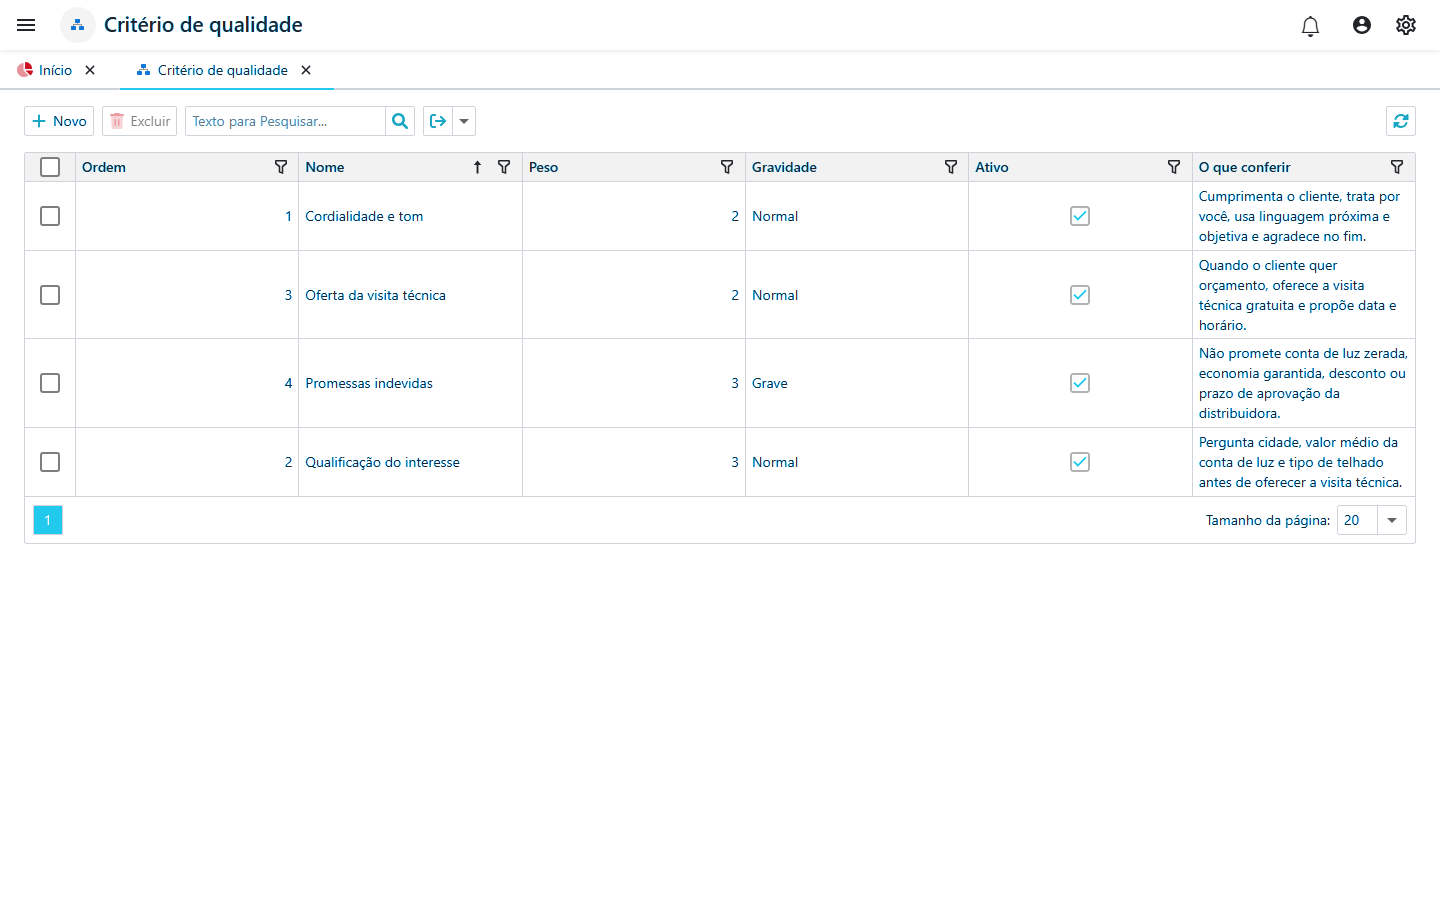Open the user account menu
The width and height of the screenshot is (1440, 900).
pyautogui.click(x=1362, y=25)
